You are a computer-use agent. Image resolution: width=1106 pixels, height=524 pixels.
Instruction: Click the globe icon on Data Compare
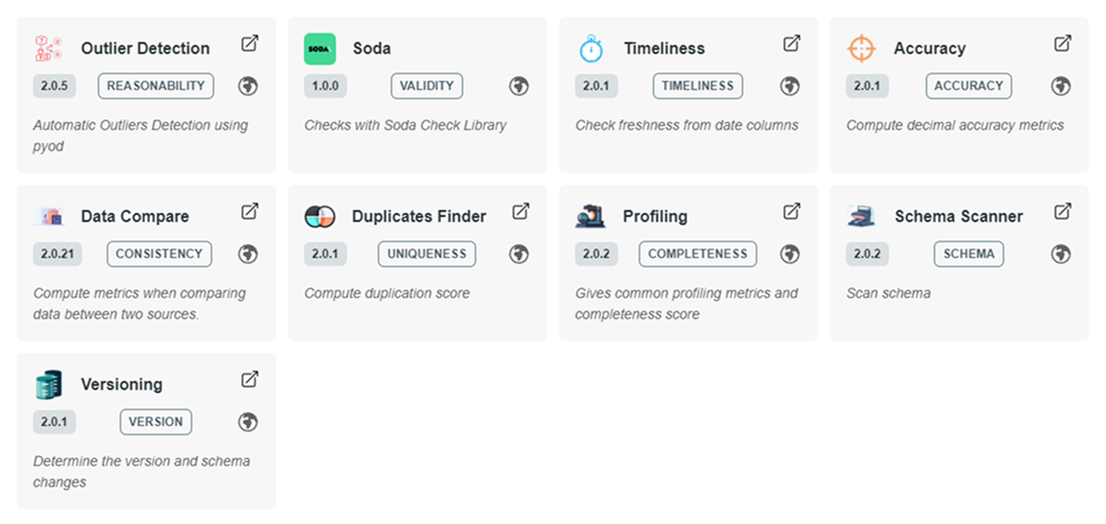[x=248, y=254]
